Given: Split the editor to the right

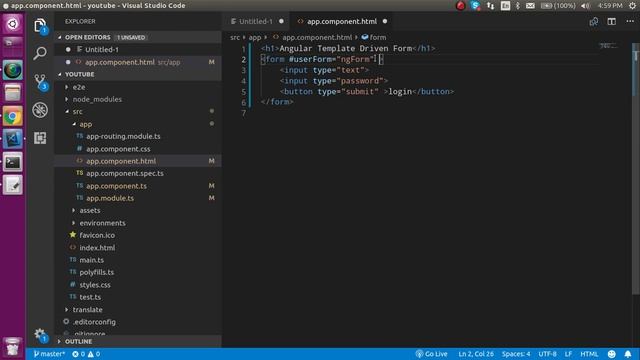Looking at the screenshot, I should (x=611, y=22).
